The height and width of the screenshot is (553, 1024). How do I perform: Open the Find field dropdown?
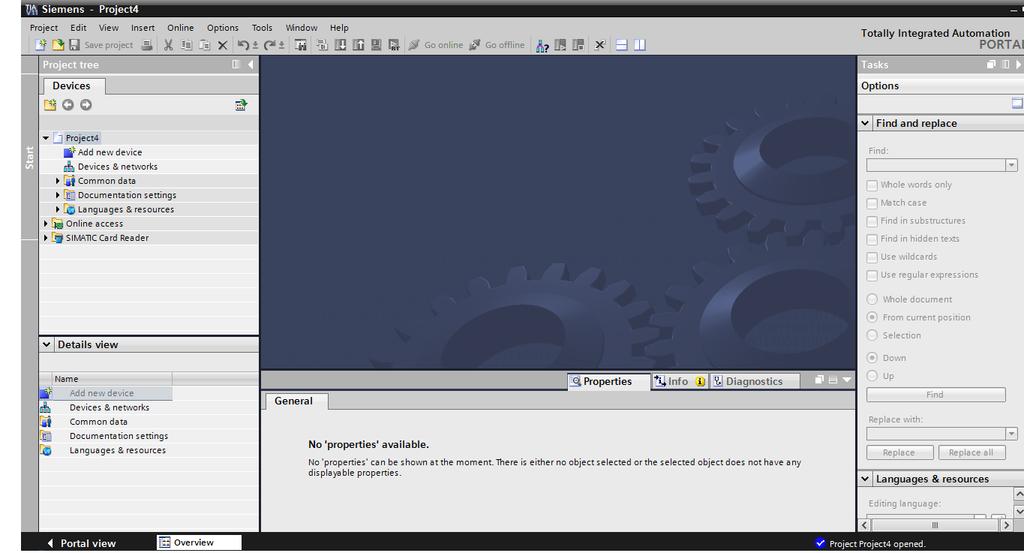[x=1011, y=165]
